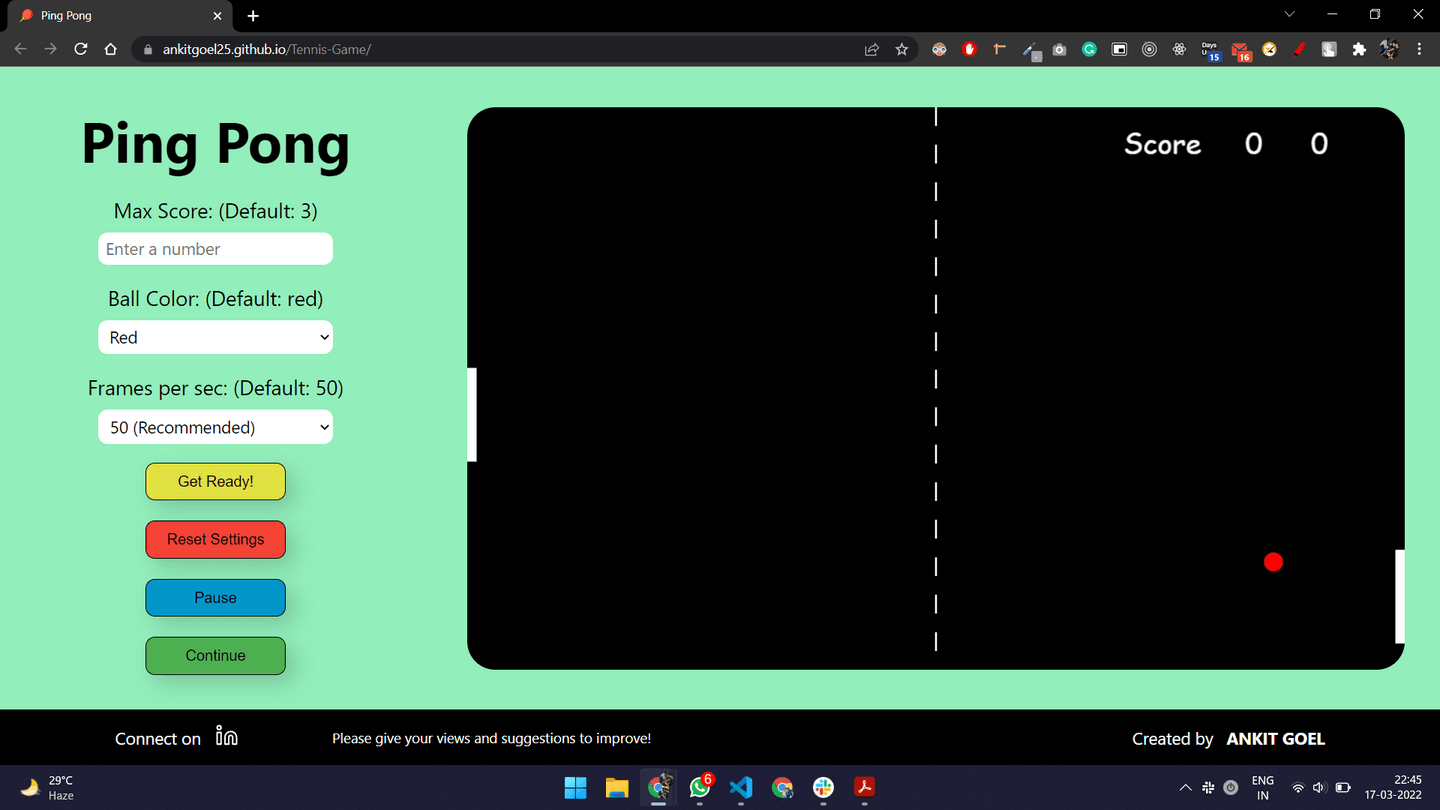The height and width of the screenshot is (810, 1440).
Task: Click the concentric circles extension icon
Action: pyautogui.click(x=1149, y=49)
